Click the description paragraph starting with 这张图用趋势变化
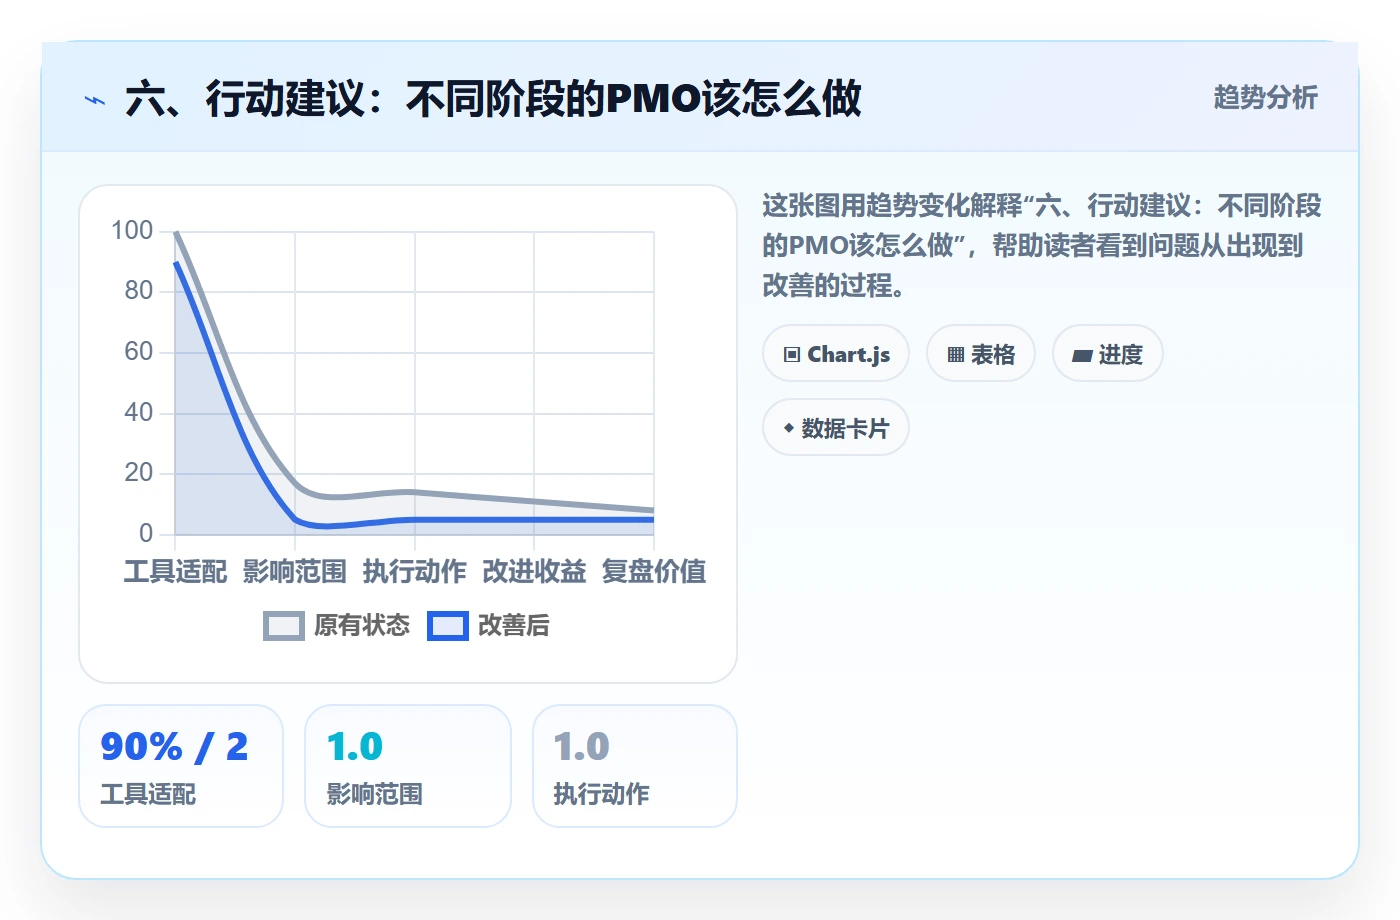1400x920 pixels. pyautogui.click(x=1042, y=246)
